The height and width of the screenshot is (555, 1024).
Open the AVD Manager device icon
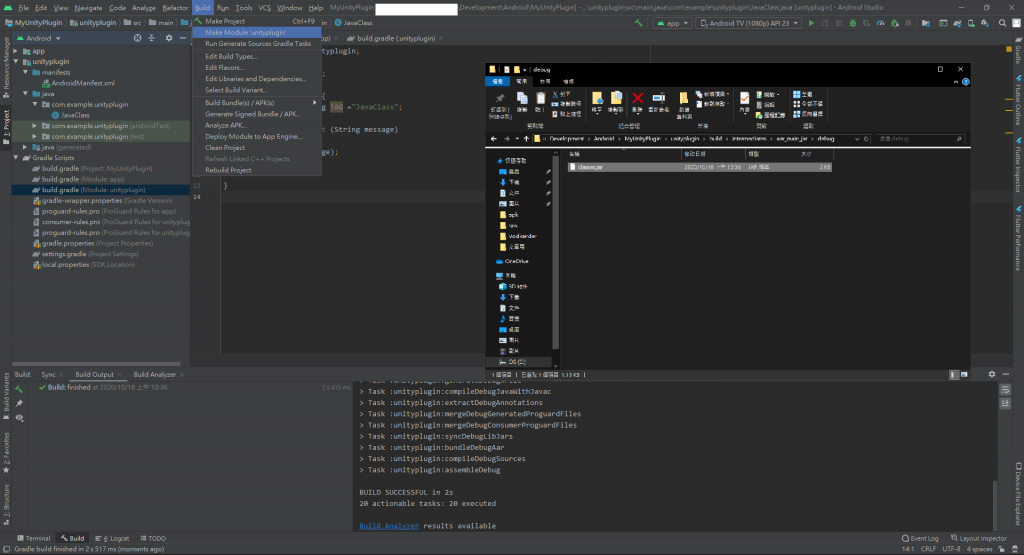(971, 23)
